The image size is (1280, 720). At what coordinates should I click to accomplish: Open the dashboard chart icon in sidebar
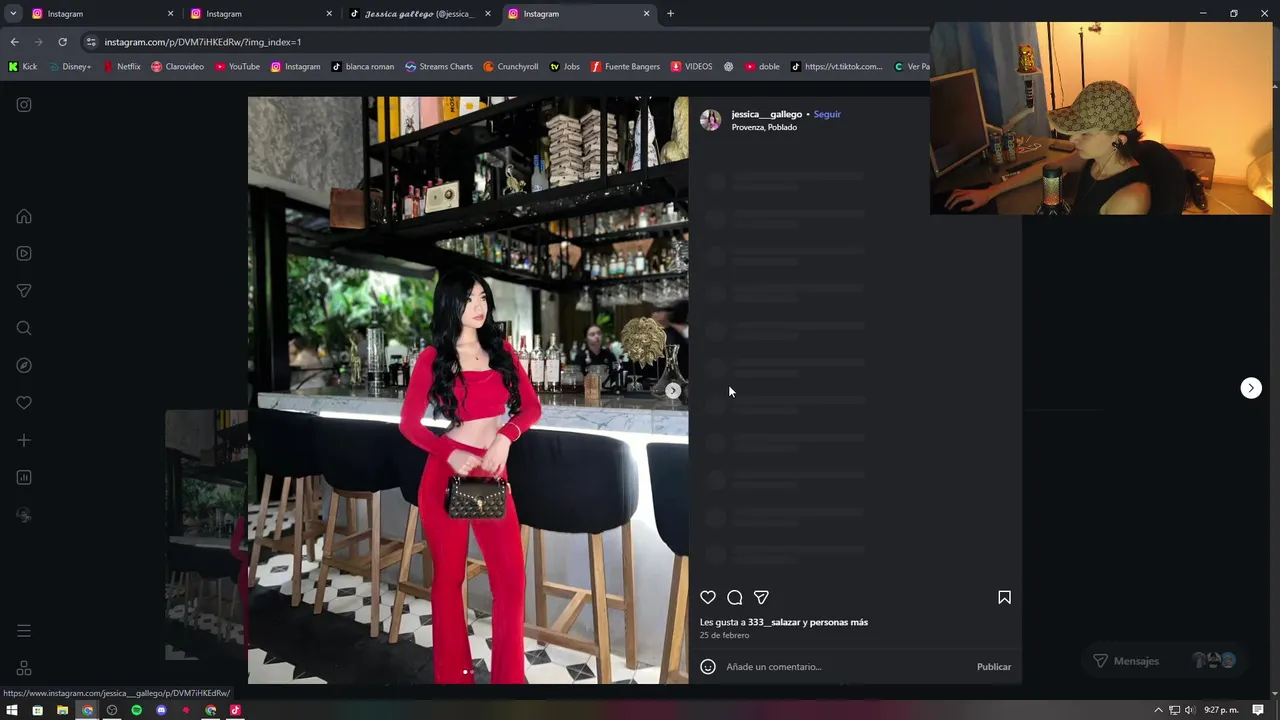24,478
